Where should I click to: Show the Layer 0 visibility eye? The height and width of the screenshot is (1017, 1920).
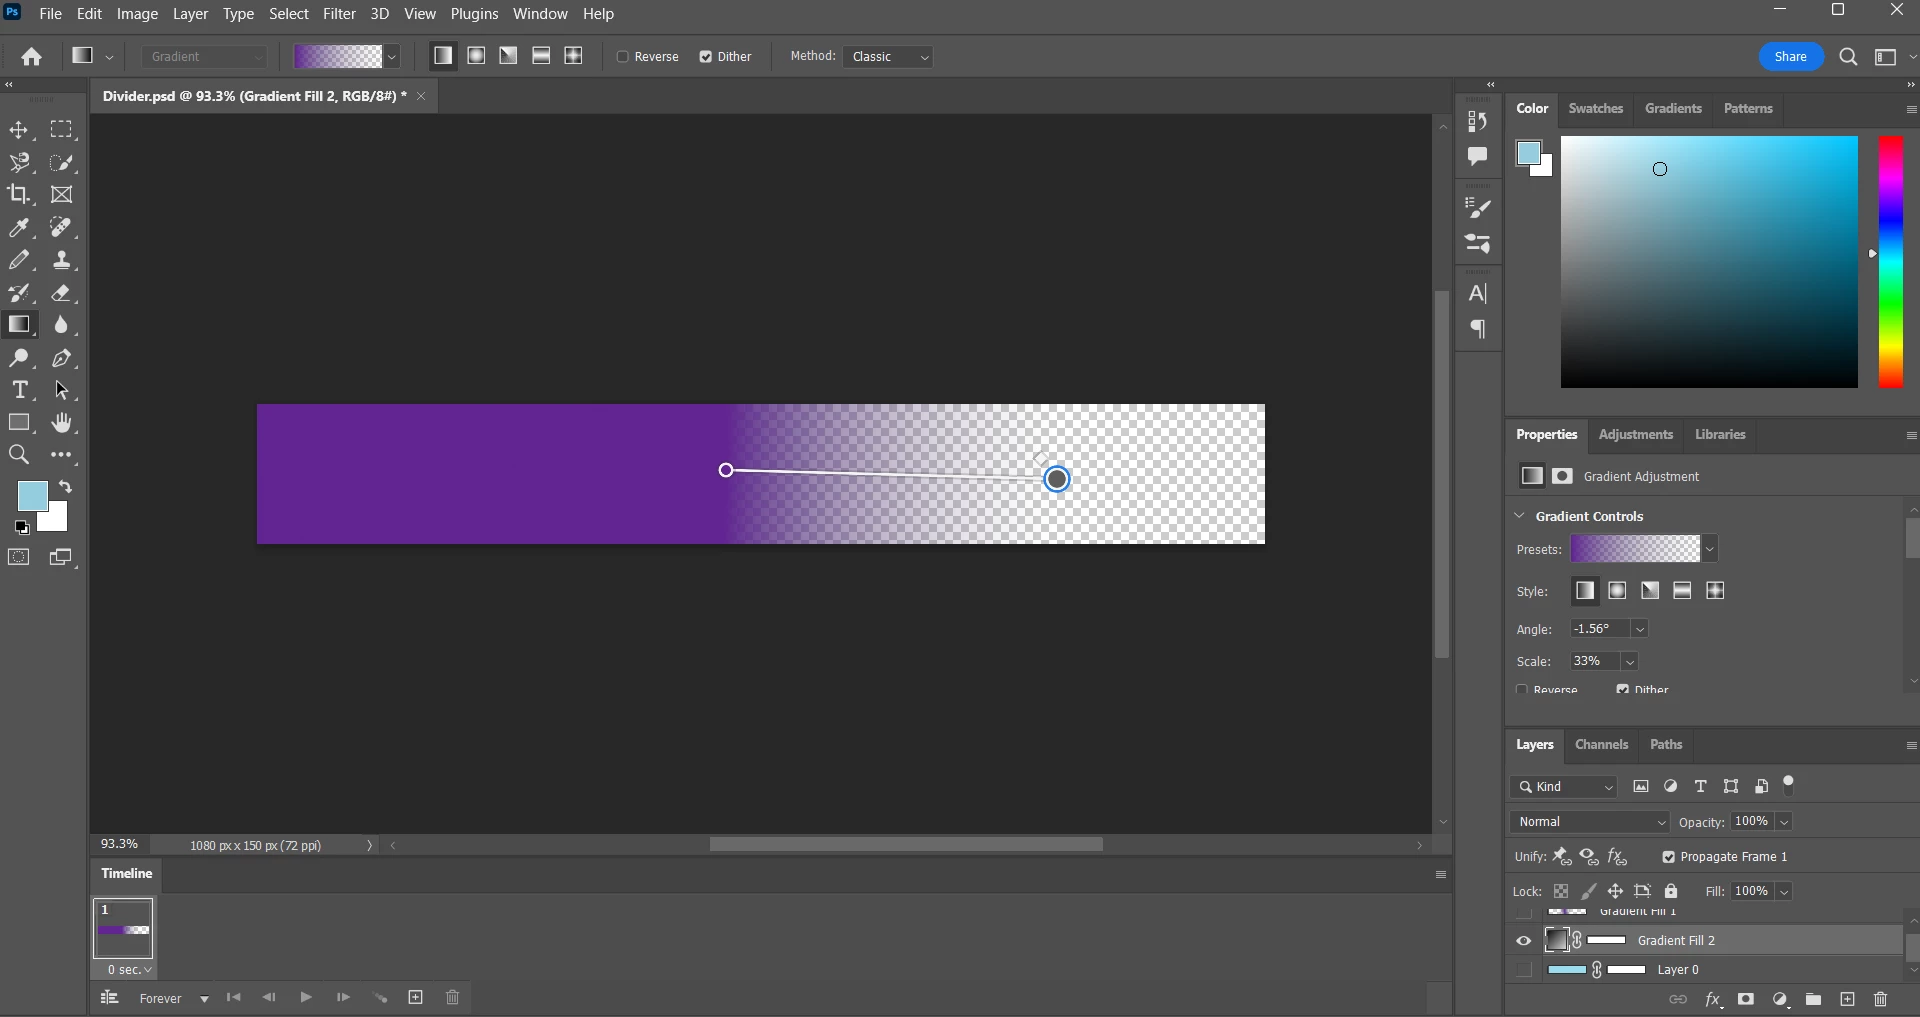(x=1523, y=970)
